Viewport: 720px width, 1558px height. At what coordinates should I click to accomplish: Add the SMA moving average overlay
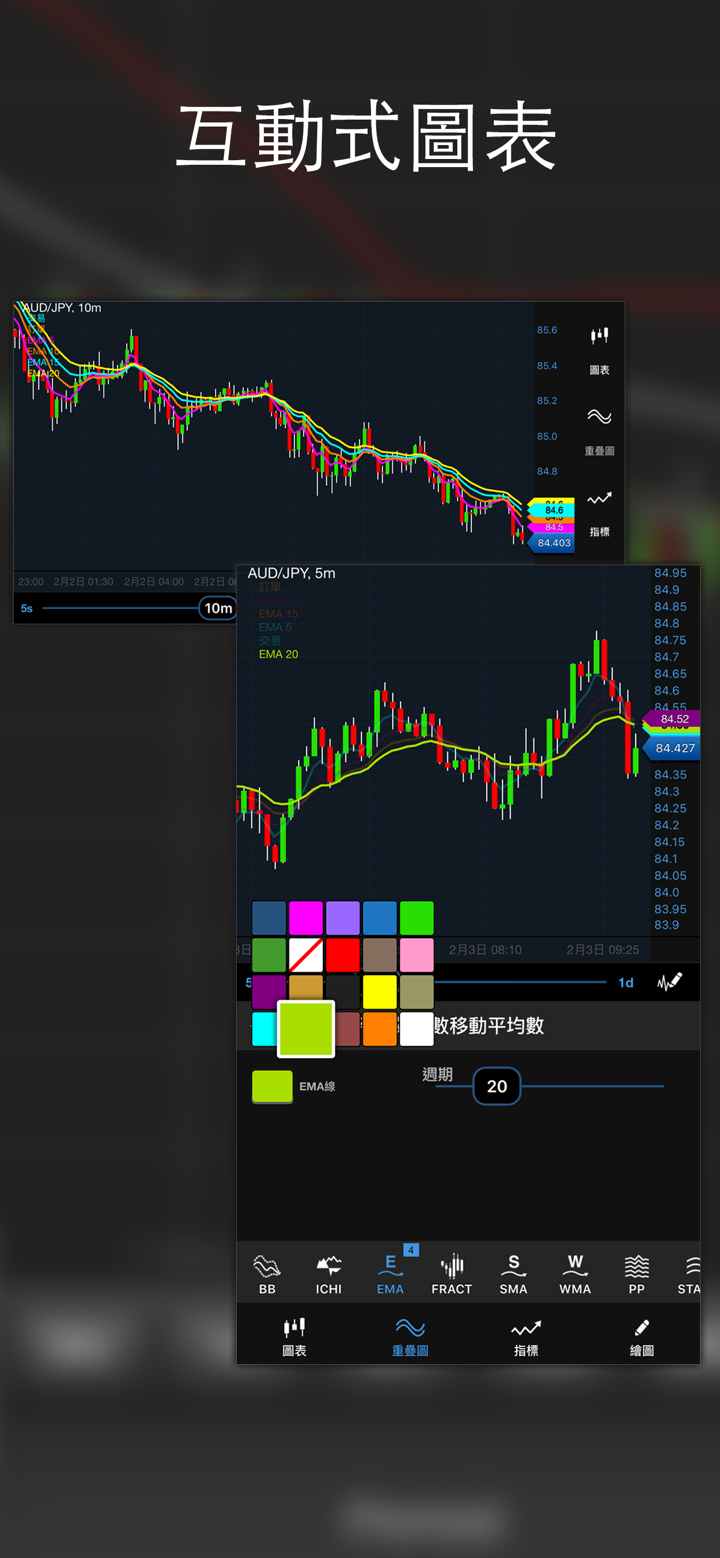coord(513,1274)
